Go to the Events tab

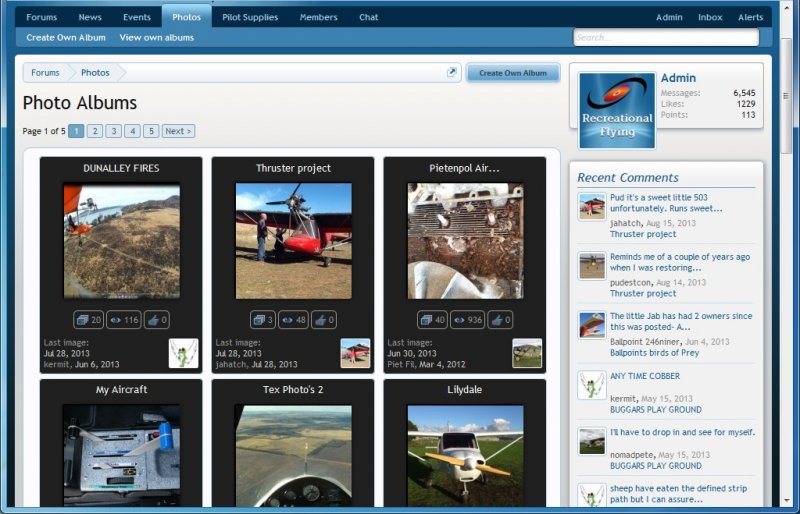click(137, 17)
